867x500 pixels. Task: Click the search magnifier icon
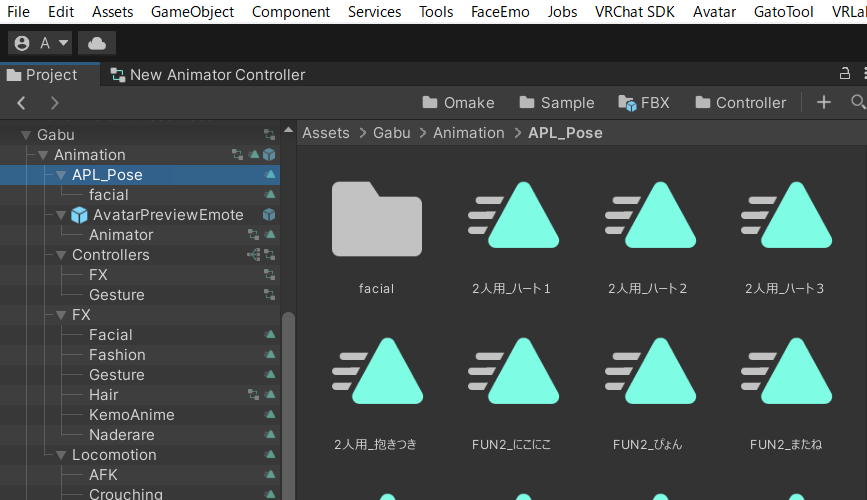click(857, 102)
